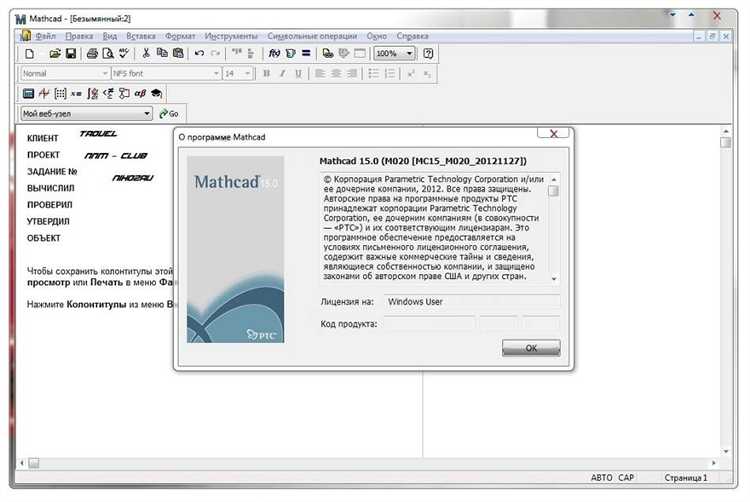Viewport: 750px width, 502px height.
Task: Paste with the clipboard icon
Action: 178,54
